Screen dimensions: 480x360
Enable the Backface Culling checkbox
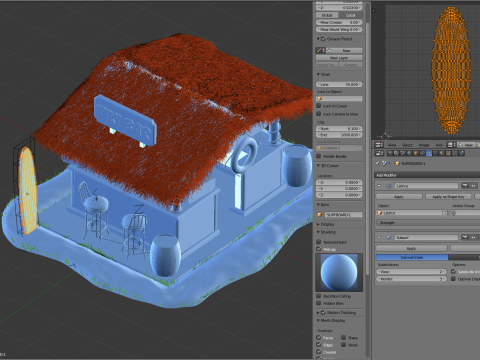click(319, 296)
